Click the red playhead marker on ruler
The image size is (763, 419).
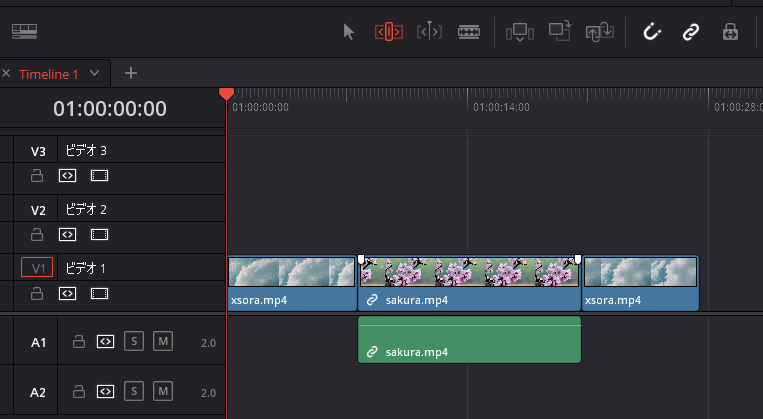[226, 93]
